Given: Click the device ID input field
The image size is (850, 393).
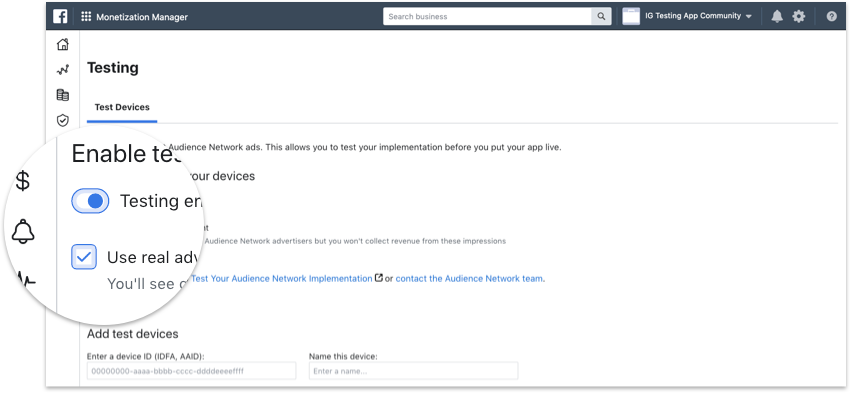Looking at the screenshot, I should pyautogui.click(x=191, y=371).
